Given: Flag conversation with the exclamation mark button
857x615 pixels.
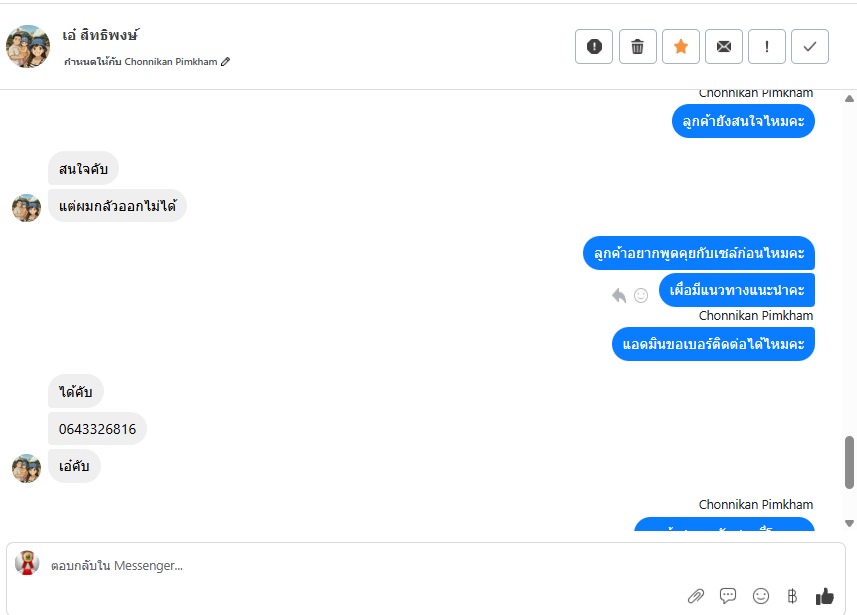Looking at the screenshot, I should [767, 46].
